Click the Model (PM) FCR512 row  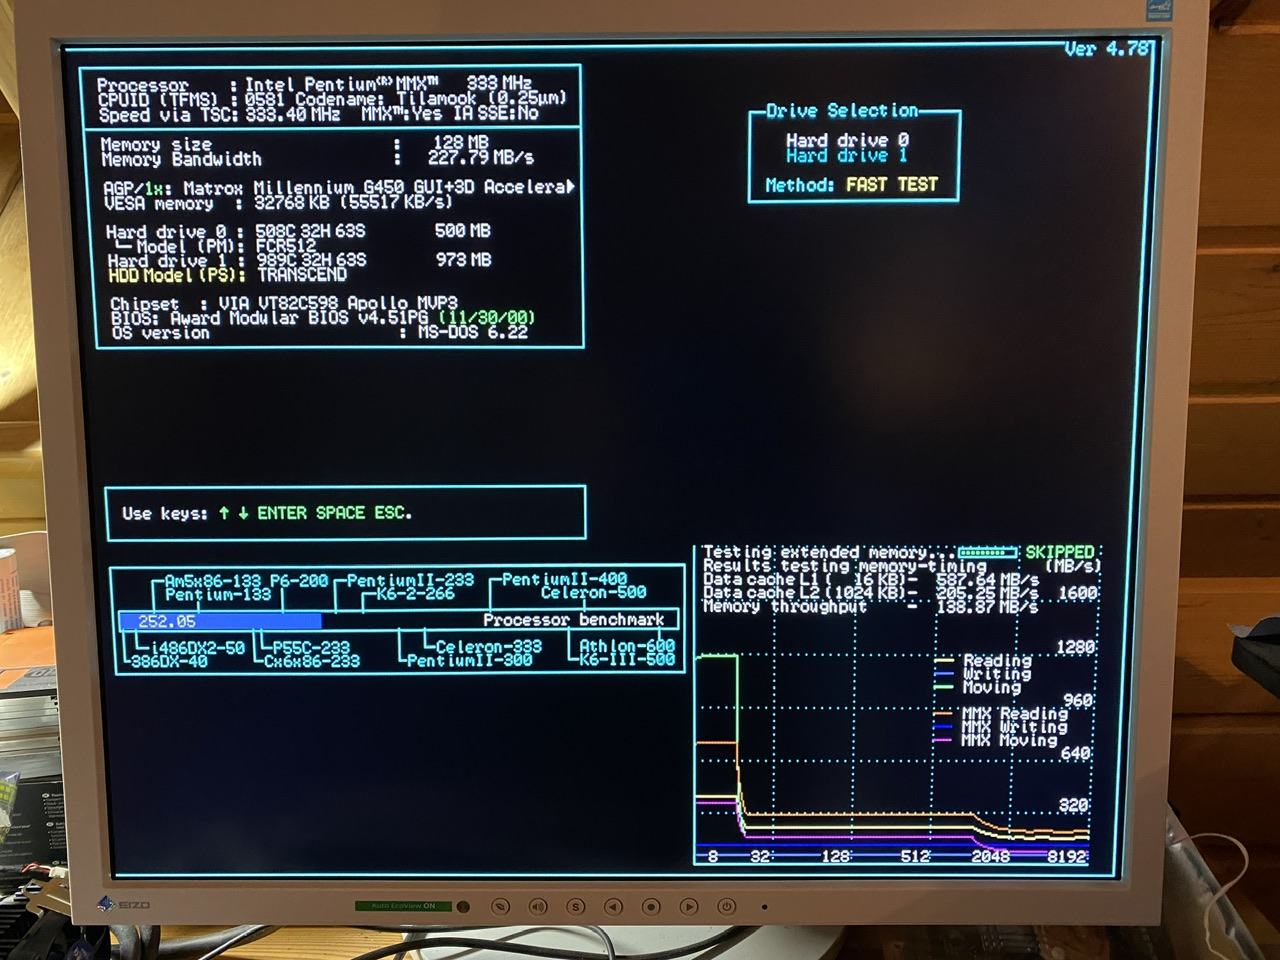[x=215, y=246]
